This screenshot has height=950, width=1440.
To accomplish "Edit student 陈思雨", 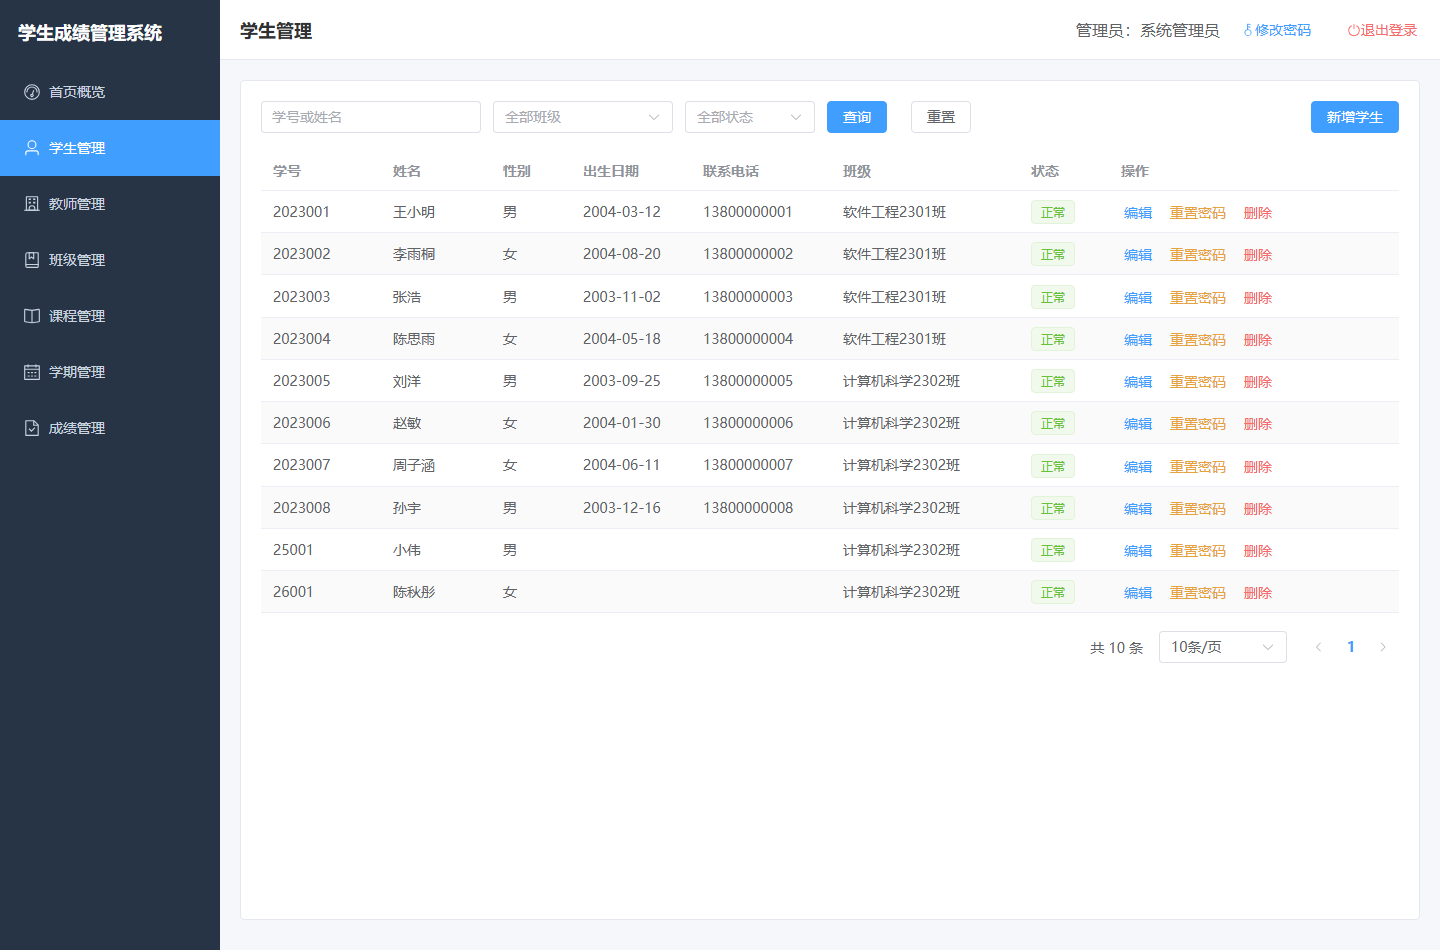I will click(x=1138, y=340).
